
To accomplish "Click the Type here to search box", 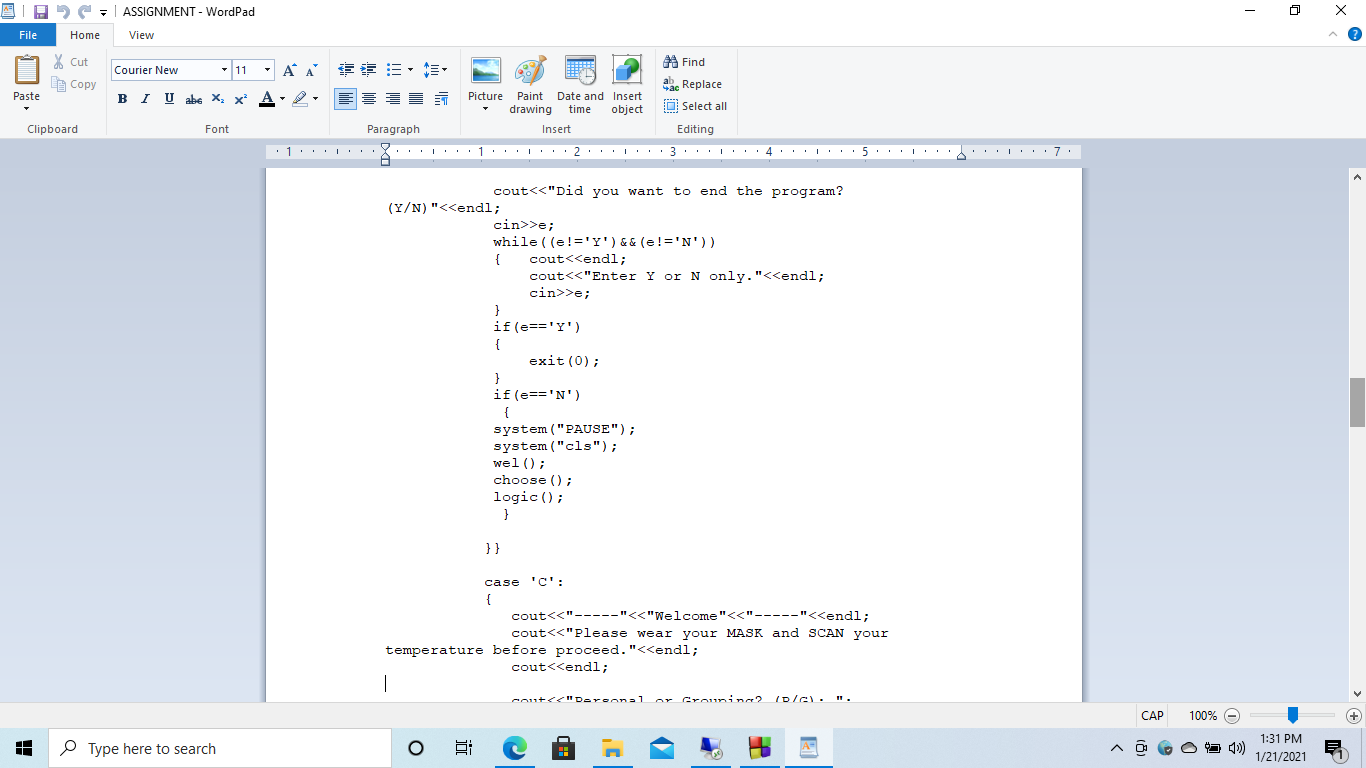I will coord(220,748).
